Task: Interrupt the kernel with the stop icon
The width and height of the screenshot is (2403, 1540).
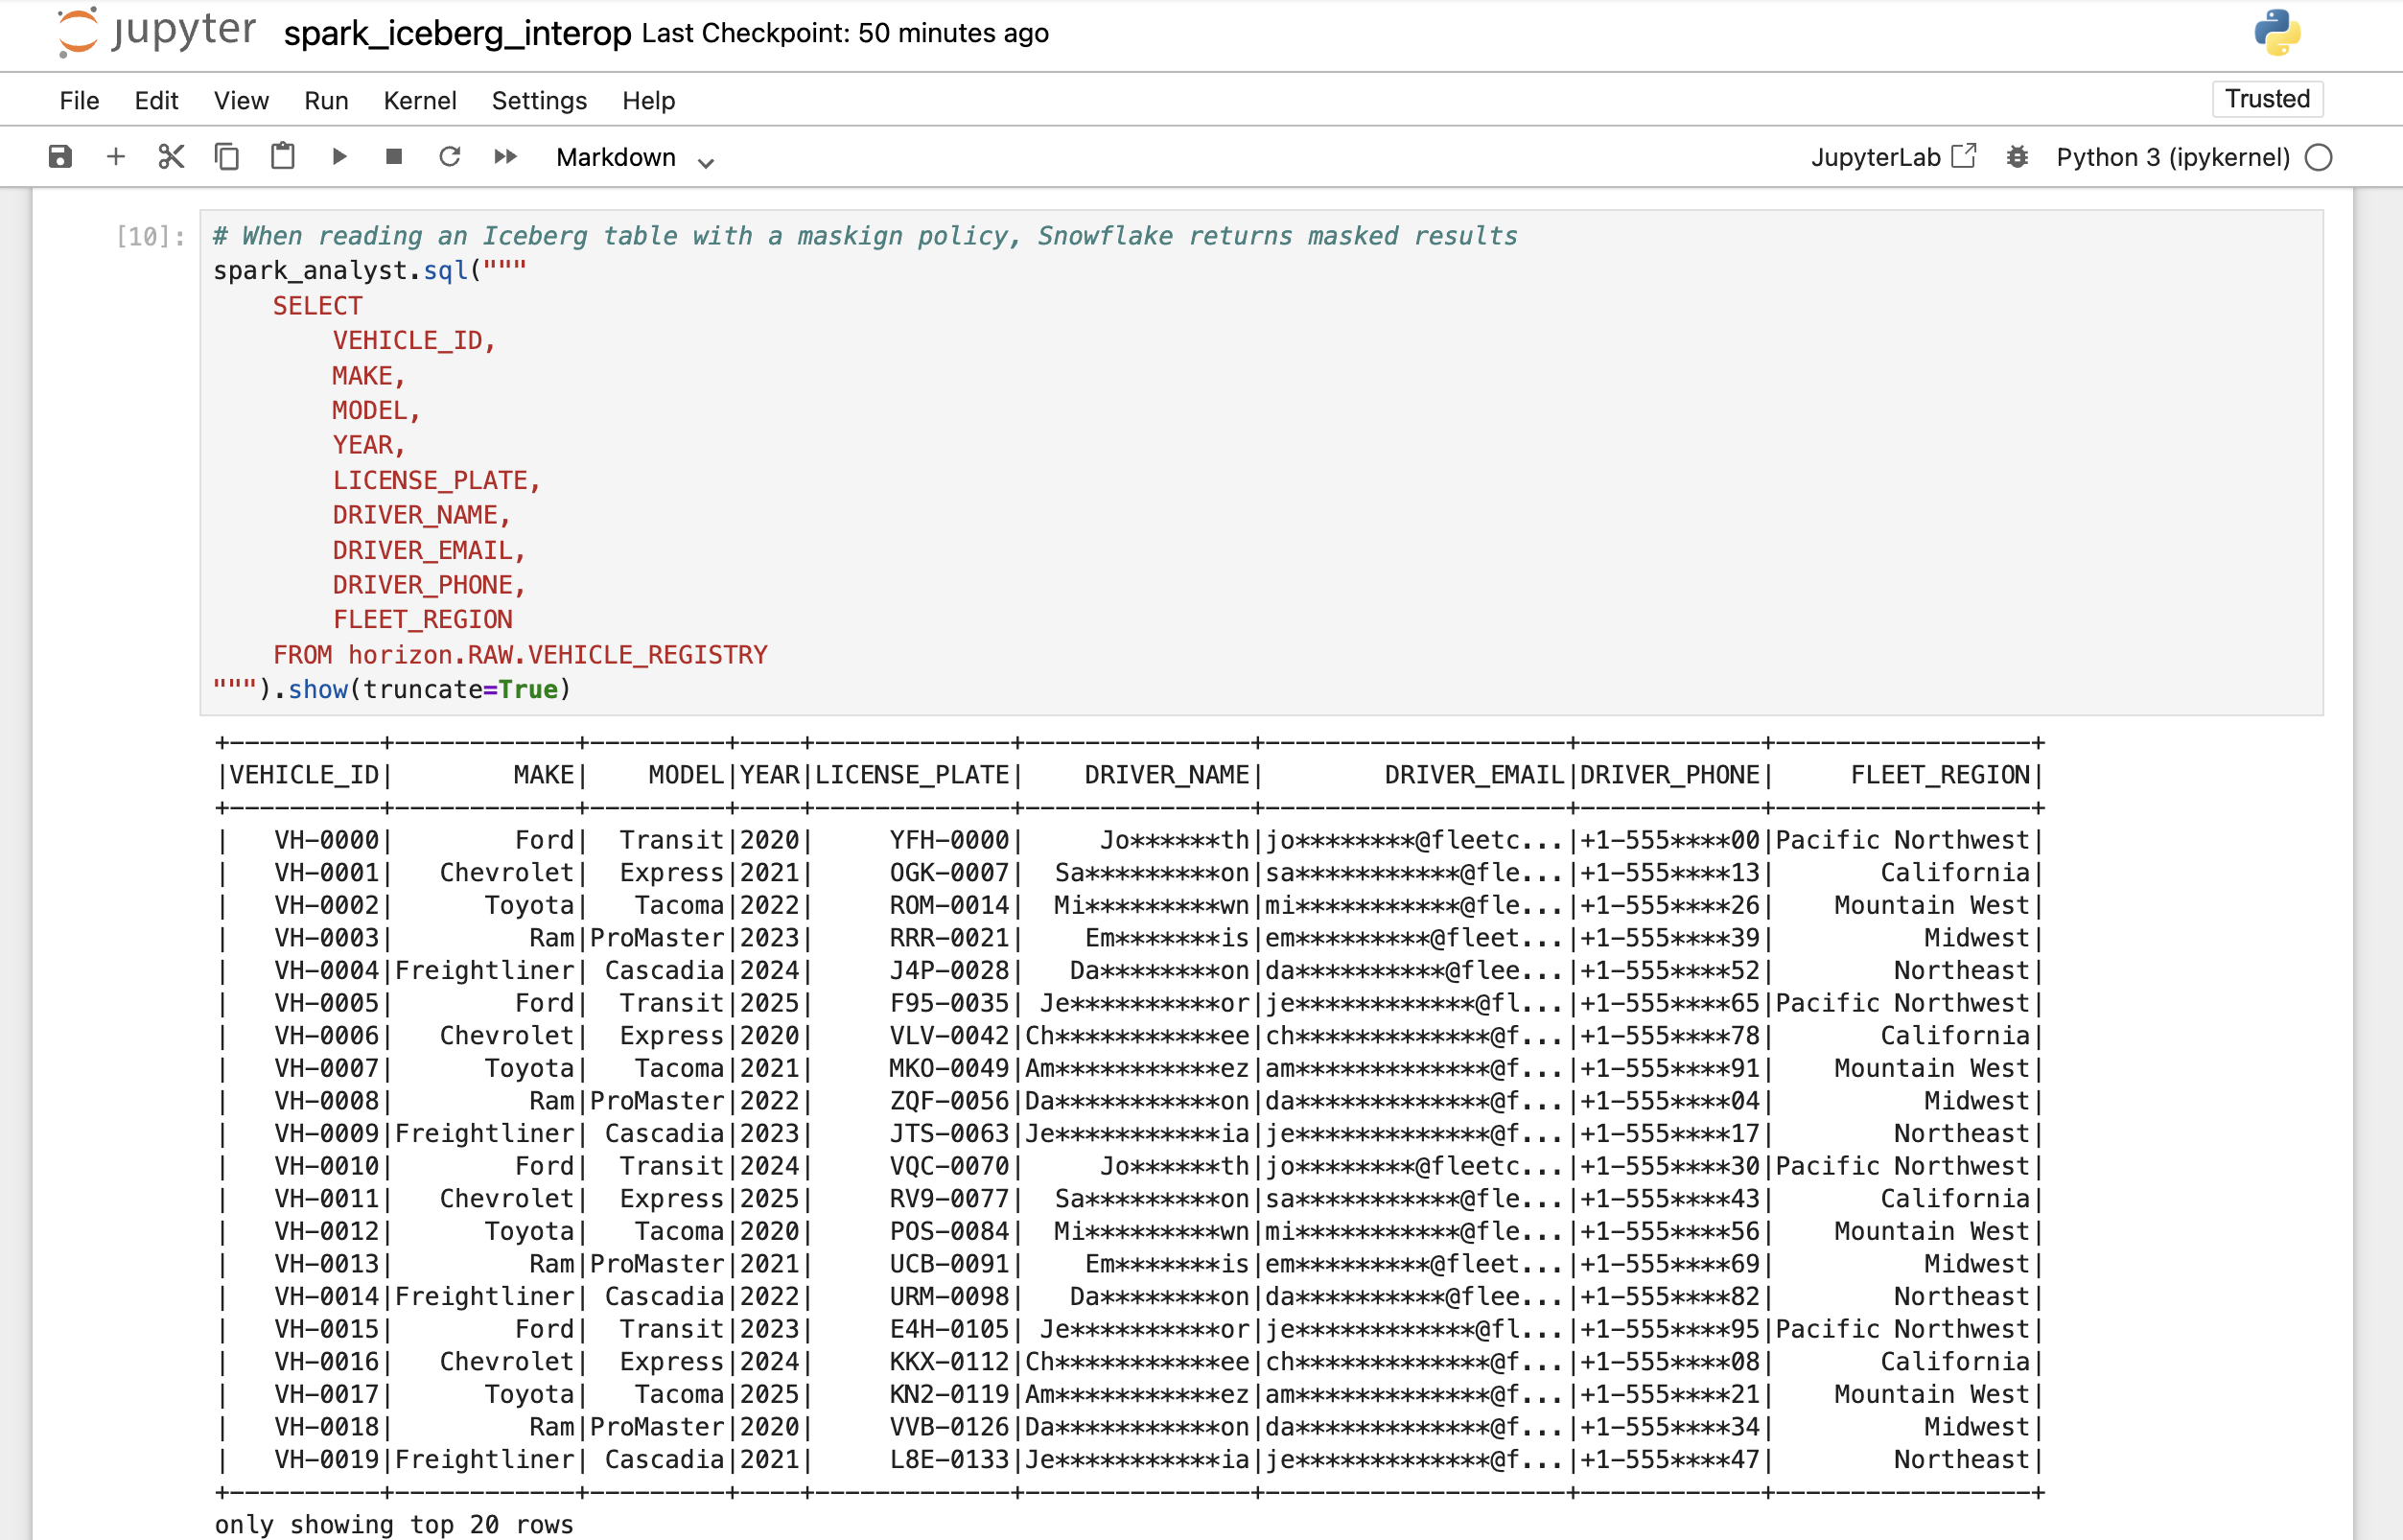Action: 394,157
